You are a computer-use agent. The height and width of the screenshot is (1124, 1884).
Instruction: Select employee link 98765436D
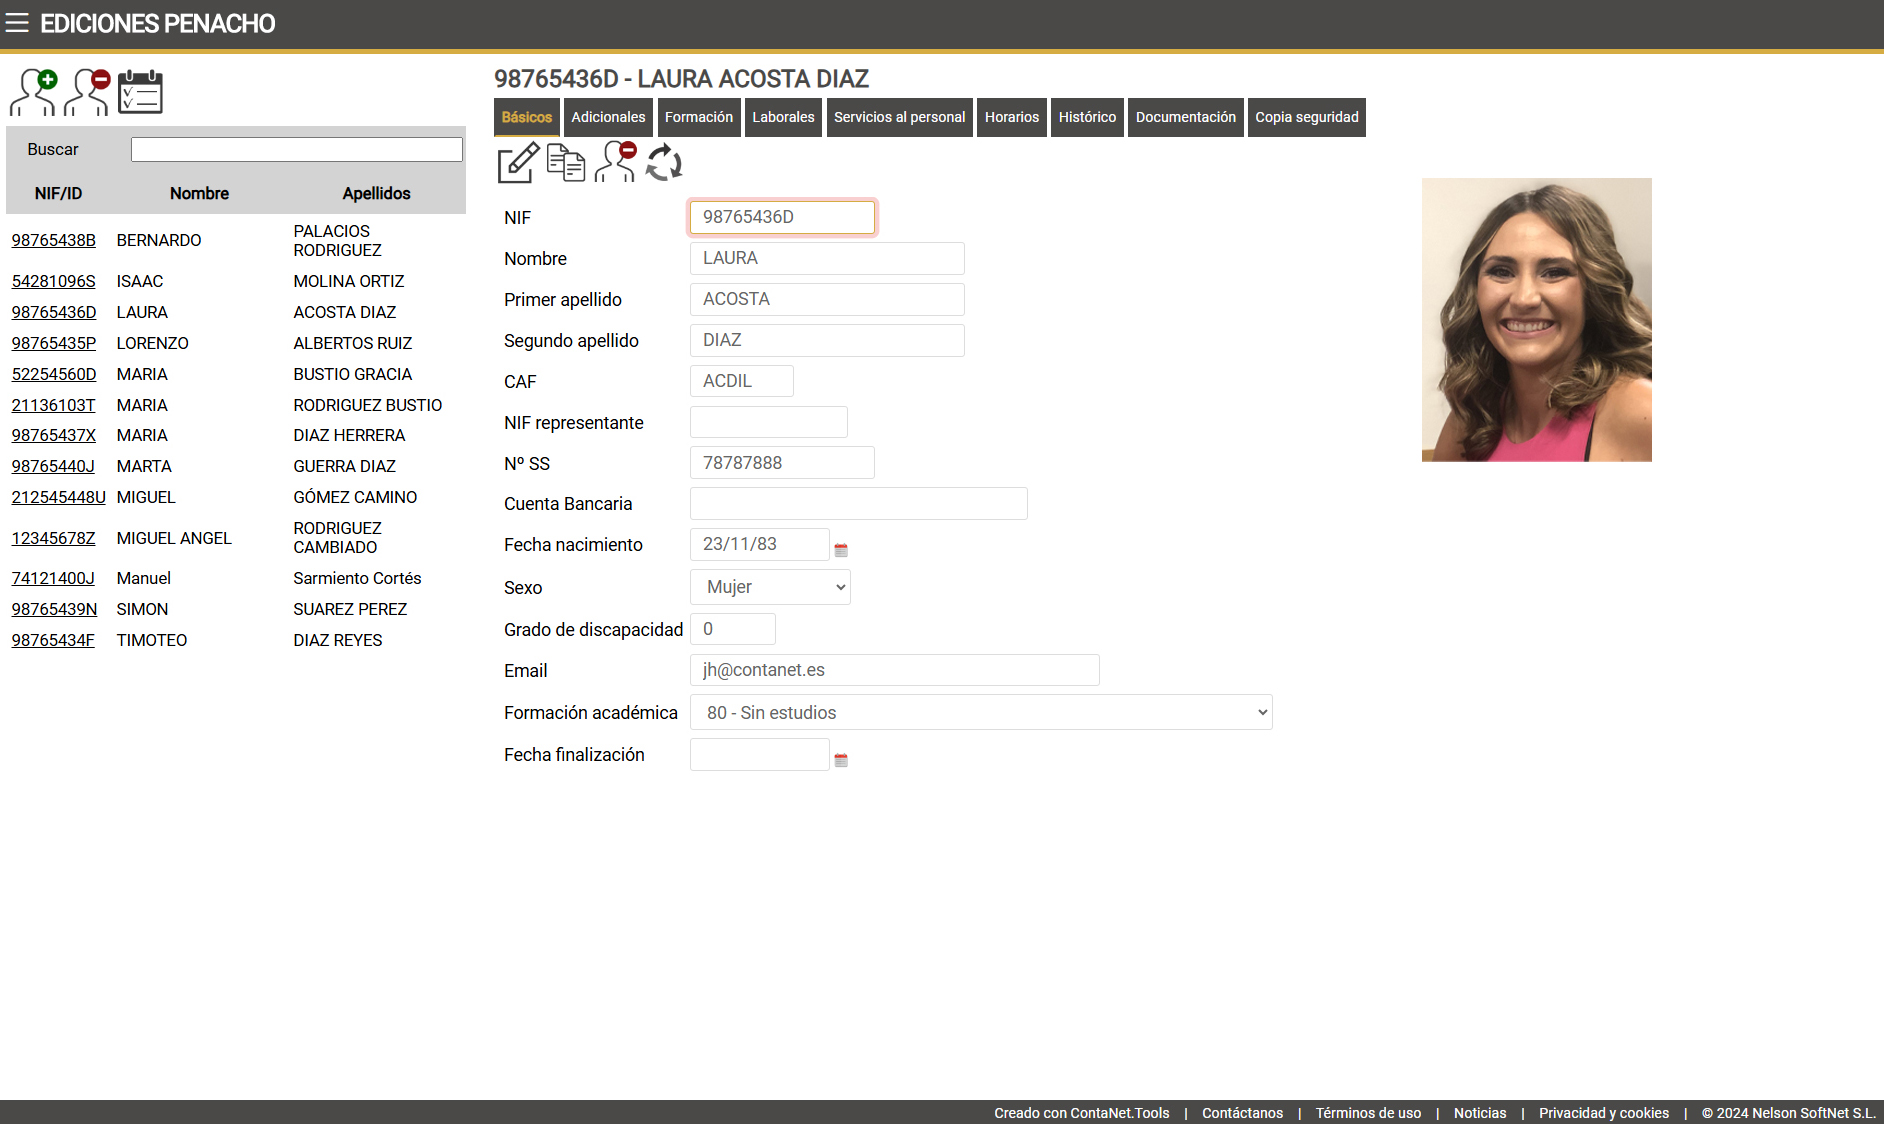tap(54, 312)
